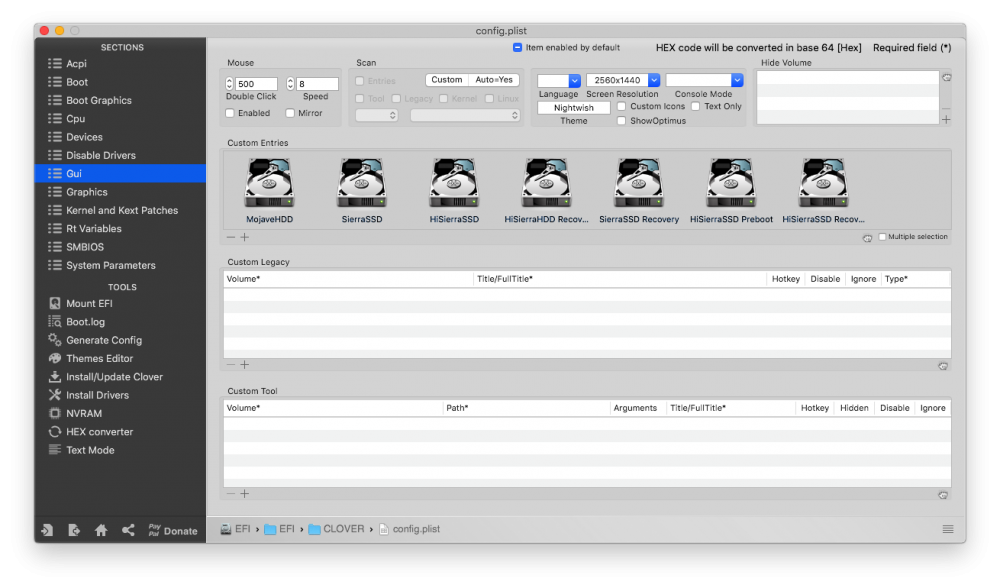Select the Auto=Yes scan button

(494, 80)
